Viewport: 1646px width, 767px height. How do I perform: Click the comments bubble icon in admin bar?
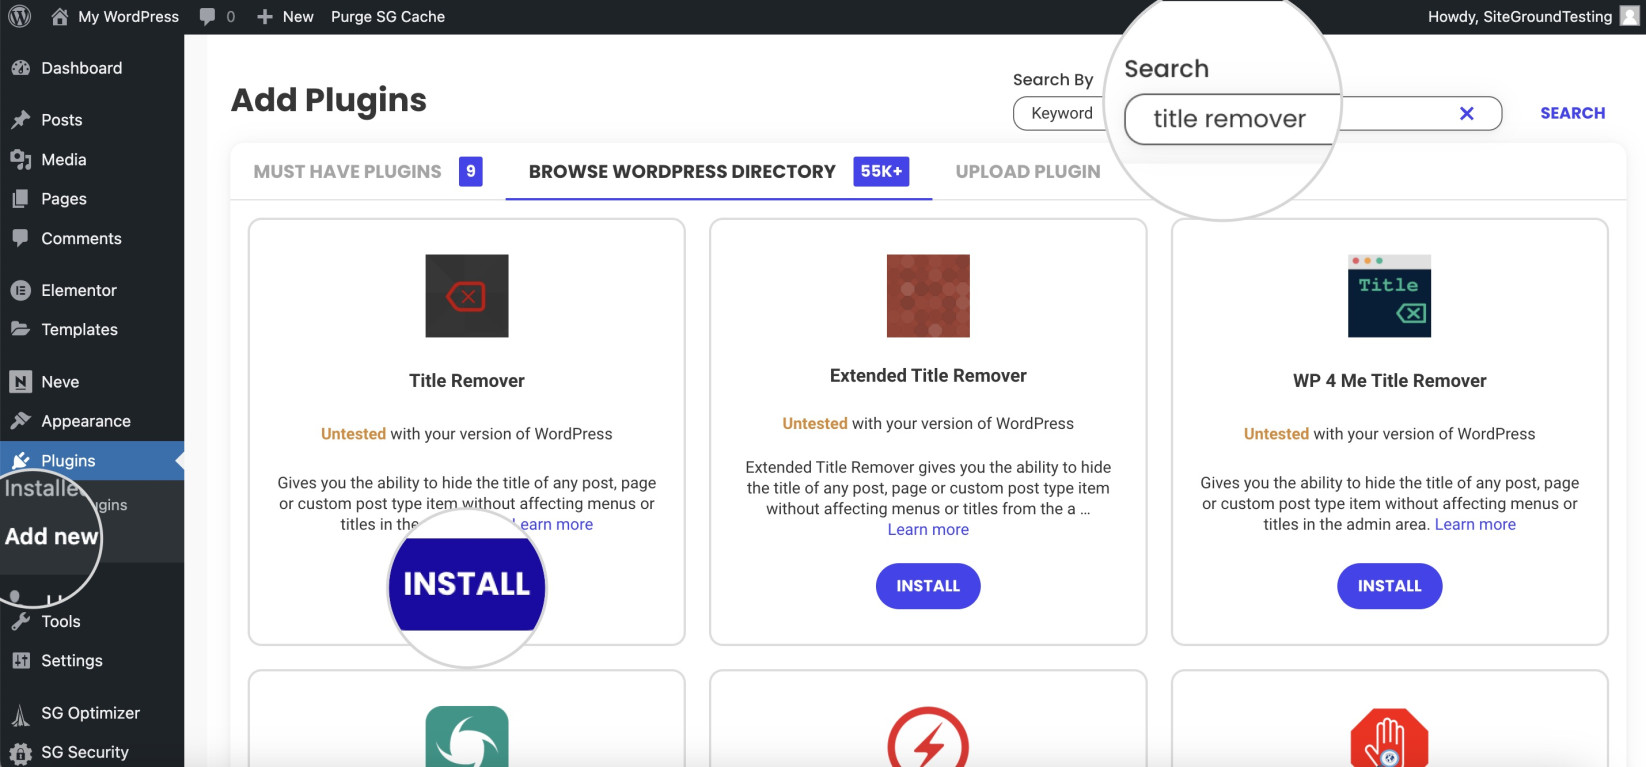(x=207, y=16)
